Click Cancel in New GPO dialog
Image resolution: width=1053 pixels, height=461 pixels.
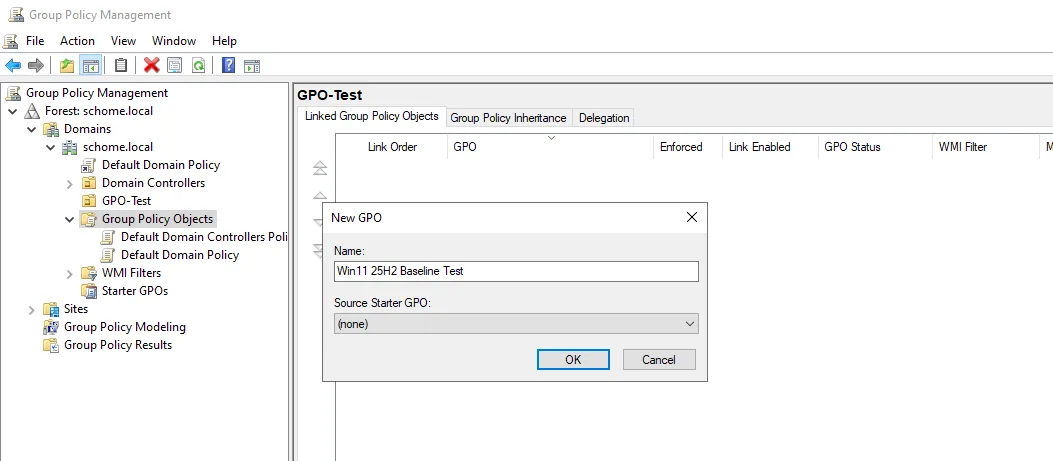pos(659,360)
